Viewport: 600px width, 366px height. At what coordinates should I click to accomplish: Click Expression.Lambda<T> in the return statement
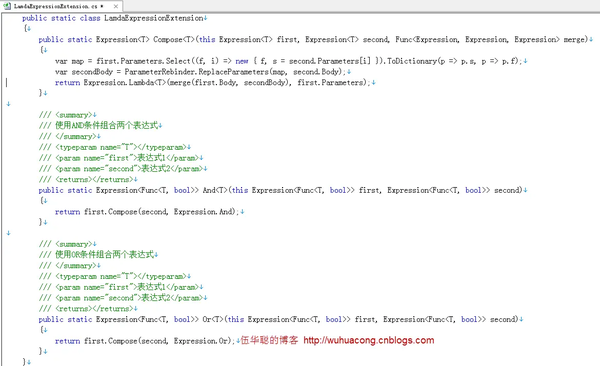coord(125,82)
